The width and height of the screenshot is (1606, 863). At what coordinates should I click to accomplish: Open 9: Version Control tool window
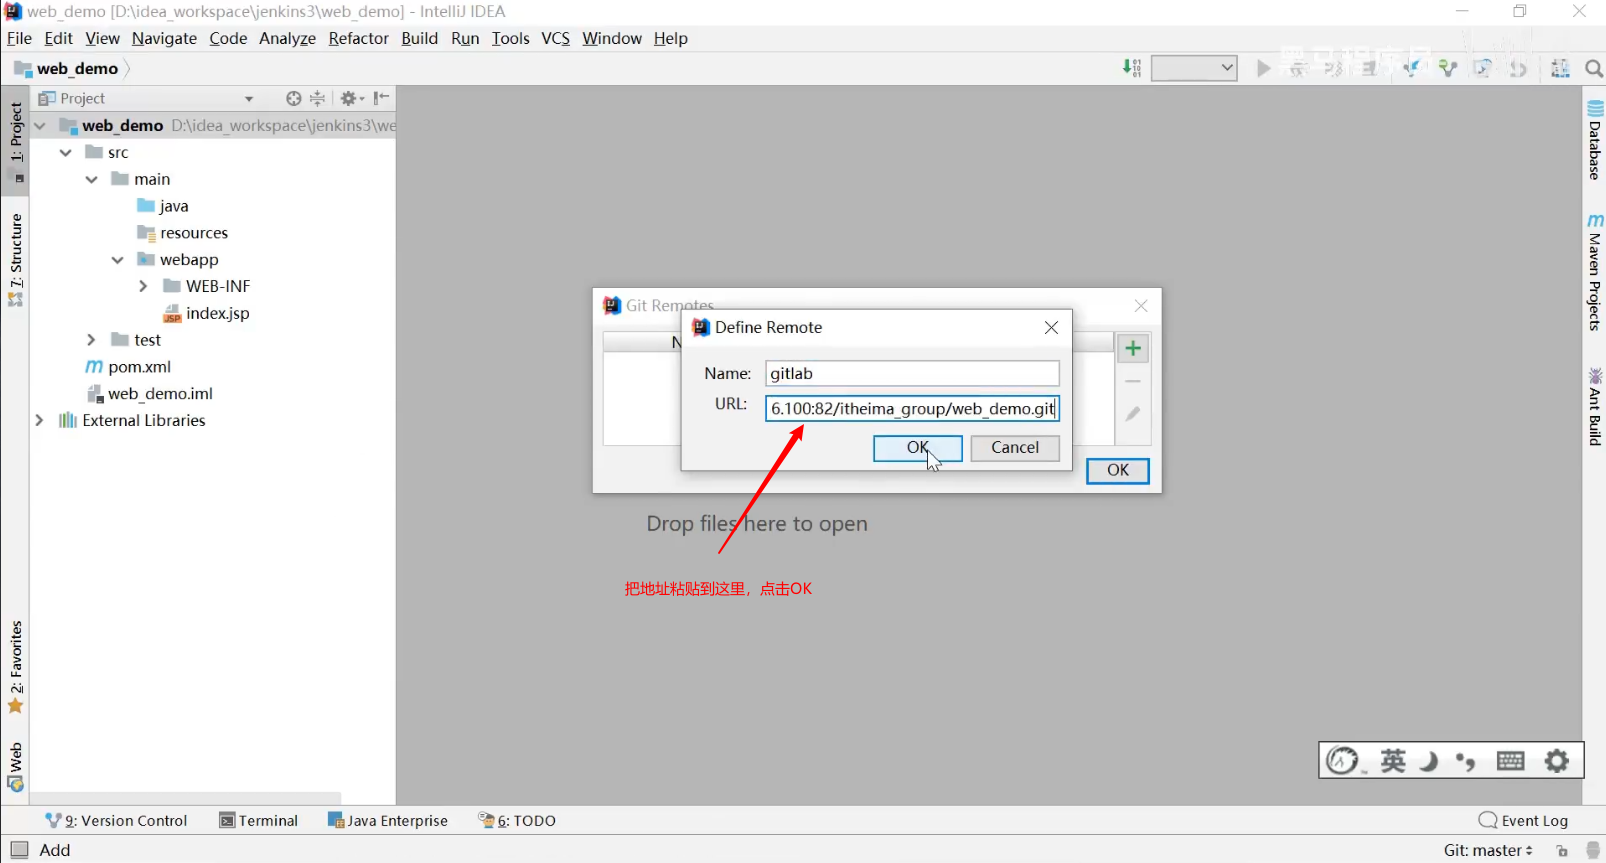point(116,821)
